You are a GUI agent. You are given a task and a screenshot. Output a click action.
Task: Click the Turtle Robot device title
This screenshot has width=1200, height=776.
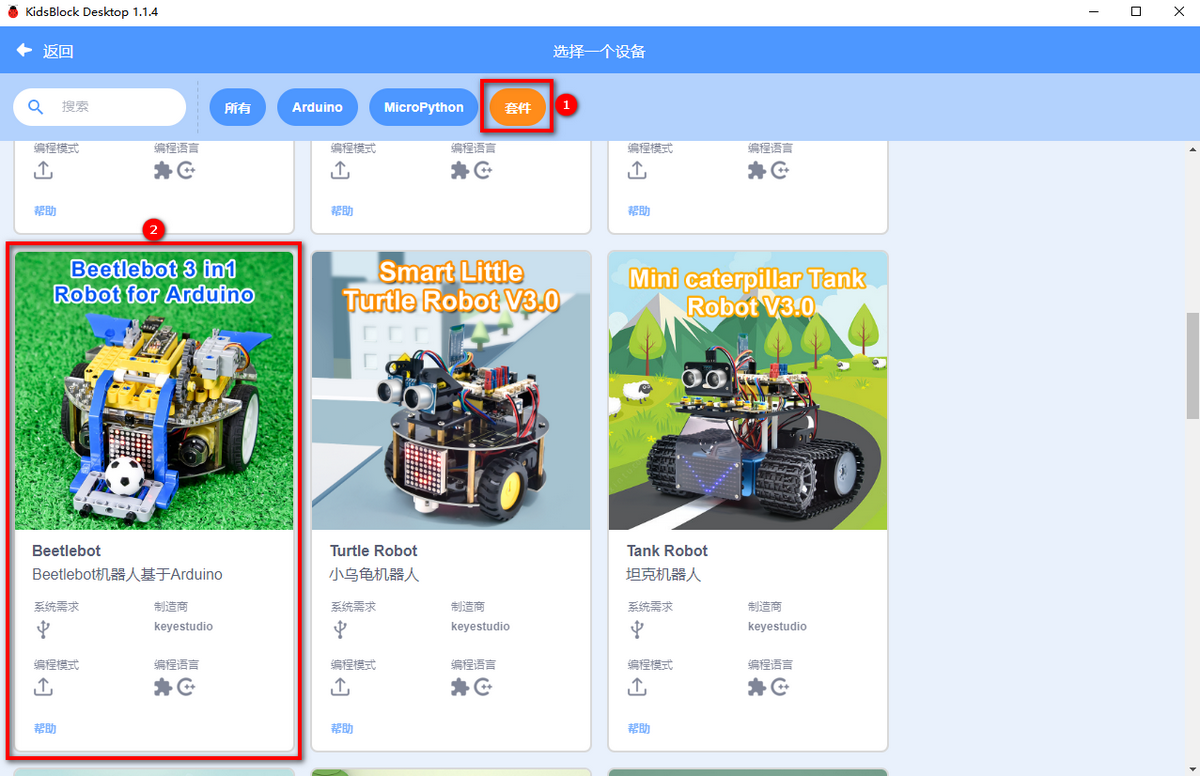click(374, 551)
